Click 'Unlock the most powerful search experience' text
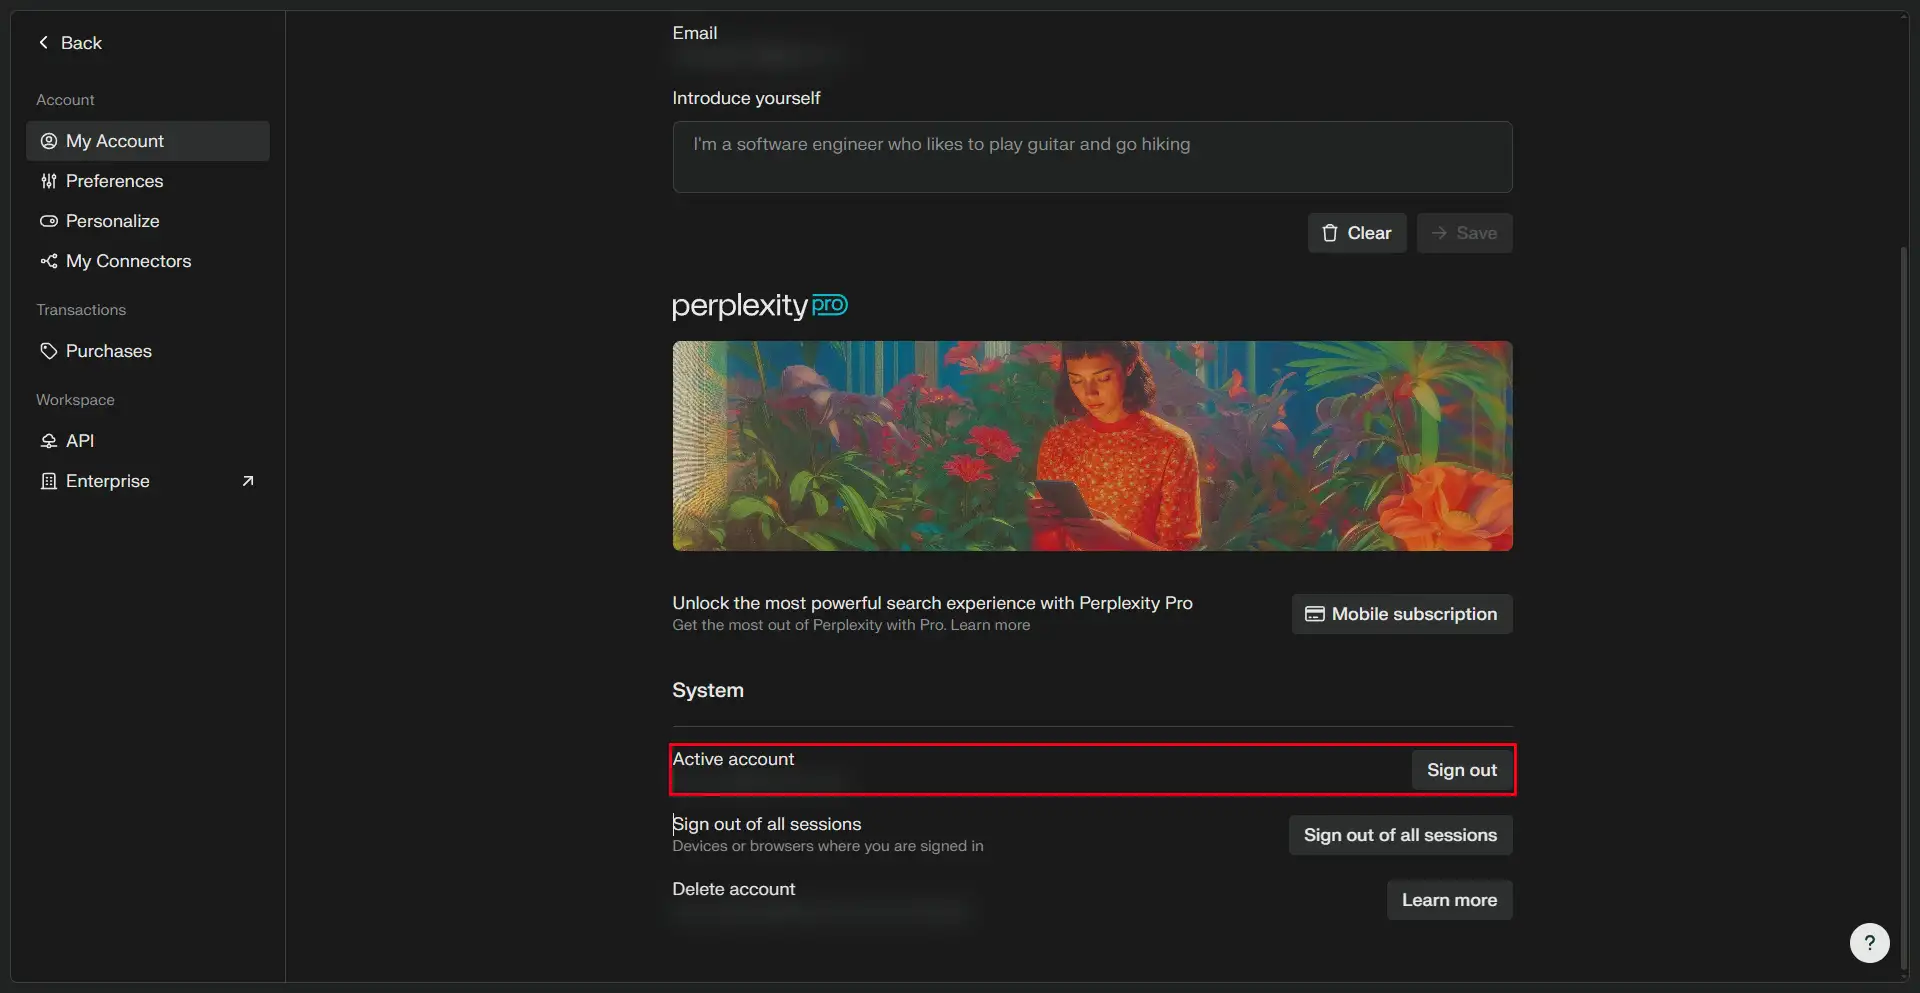This screenshot has width=1920, height=993. coord(932,603)
